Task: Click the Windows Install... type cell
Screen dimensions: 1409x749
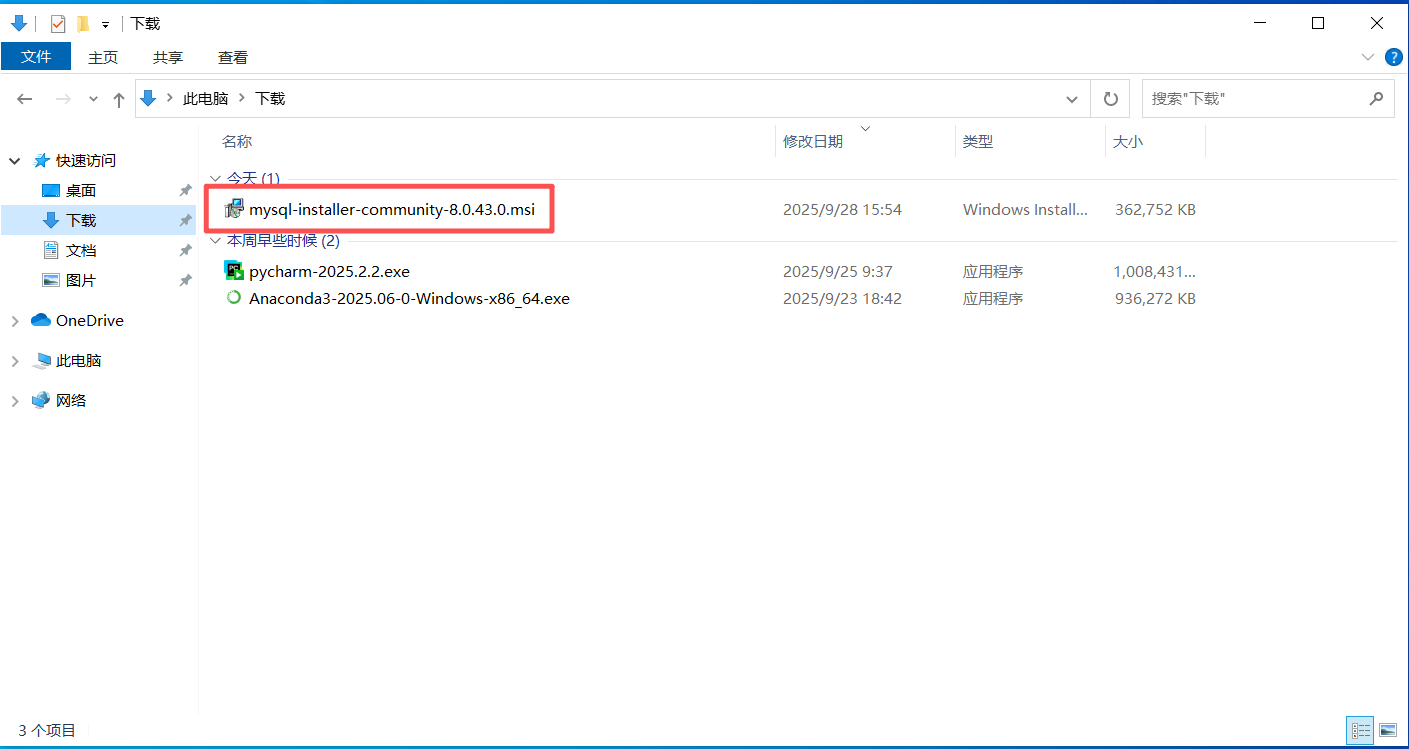Action: 1025,210
